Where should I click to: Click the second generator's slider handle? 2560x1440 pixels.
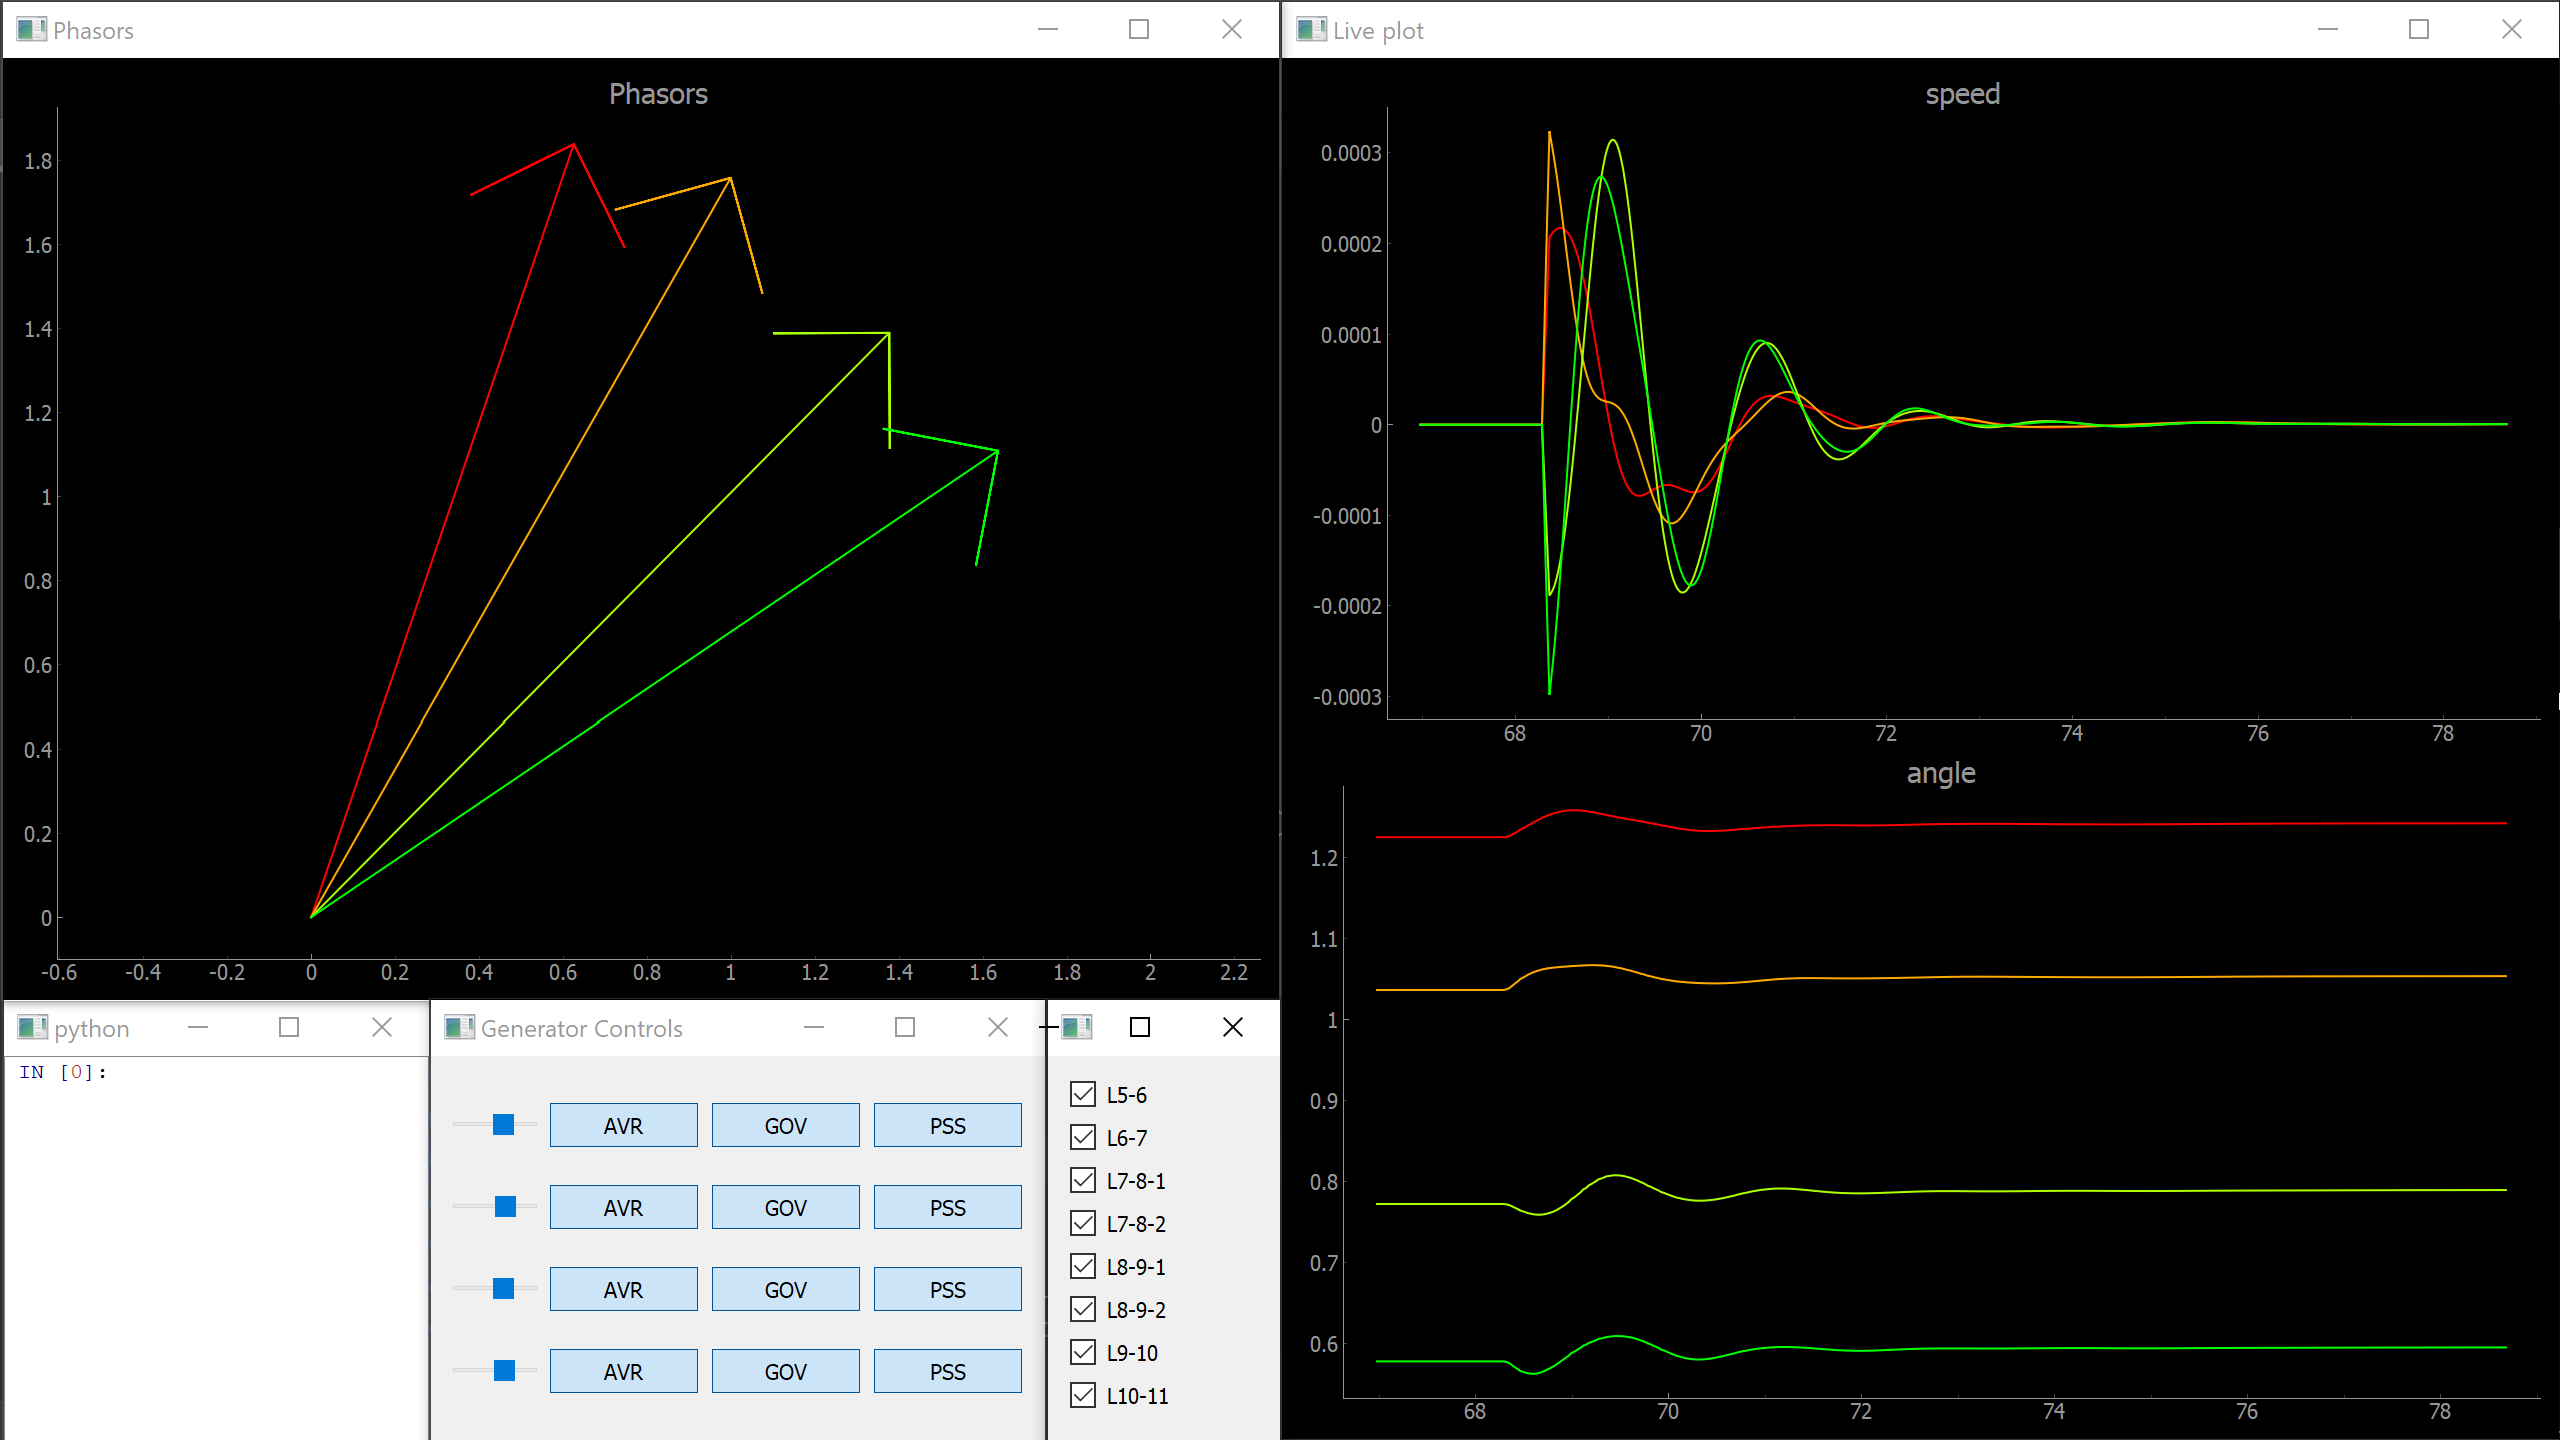click(506, 1207)
